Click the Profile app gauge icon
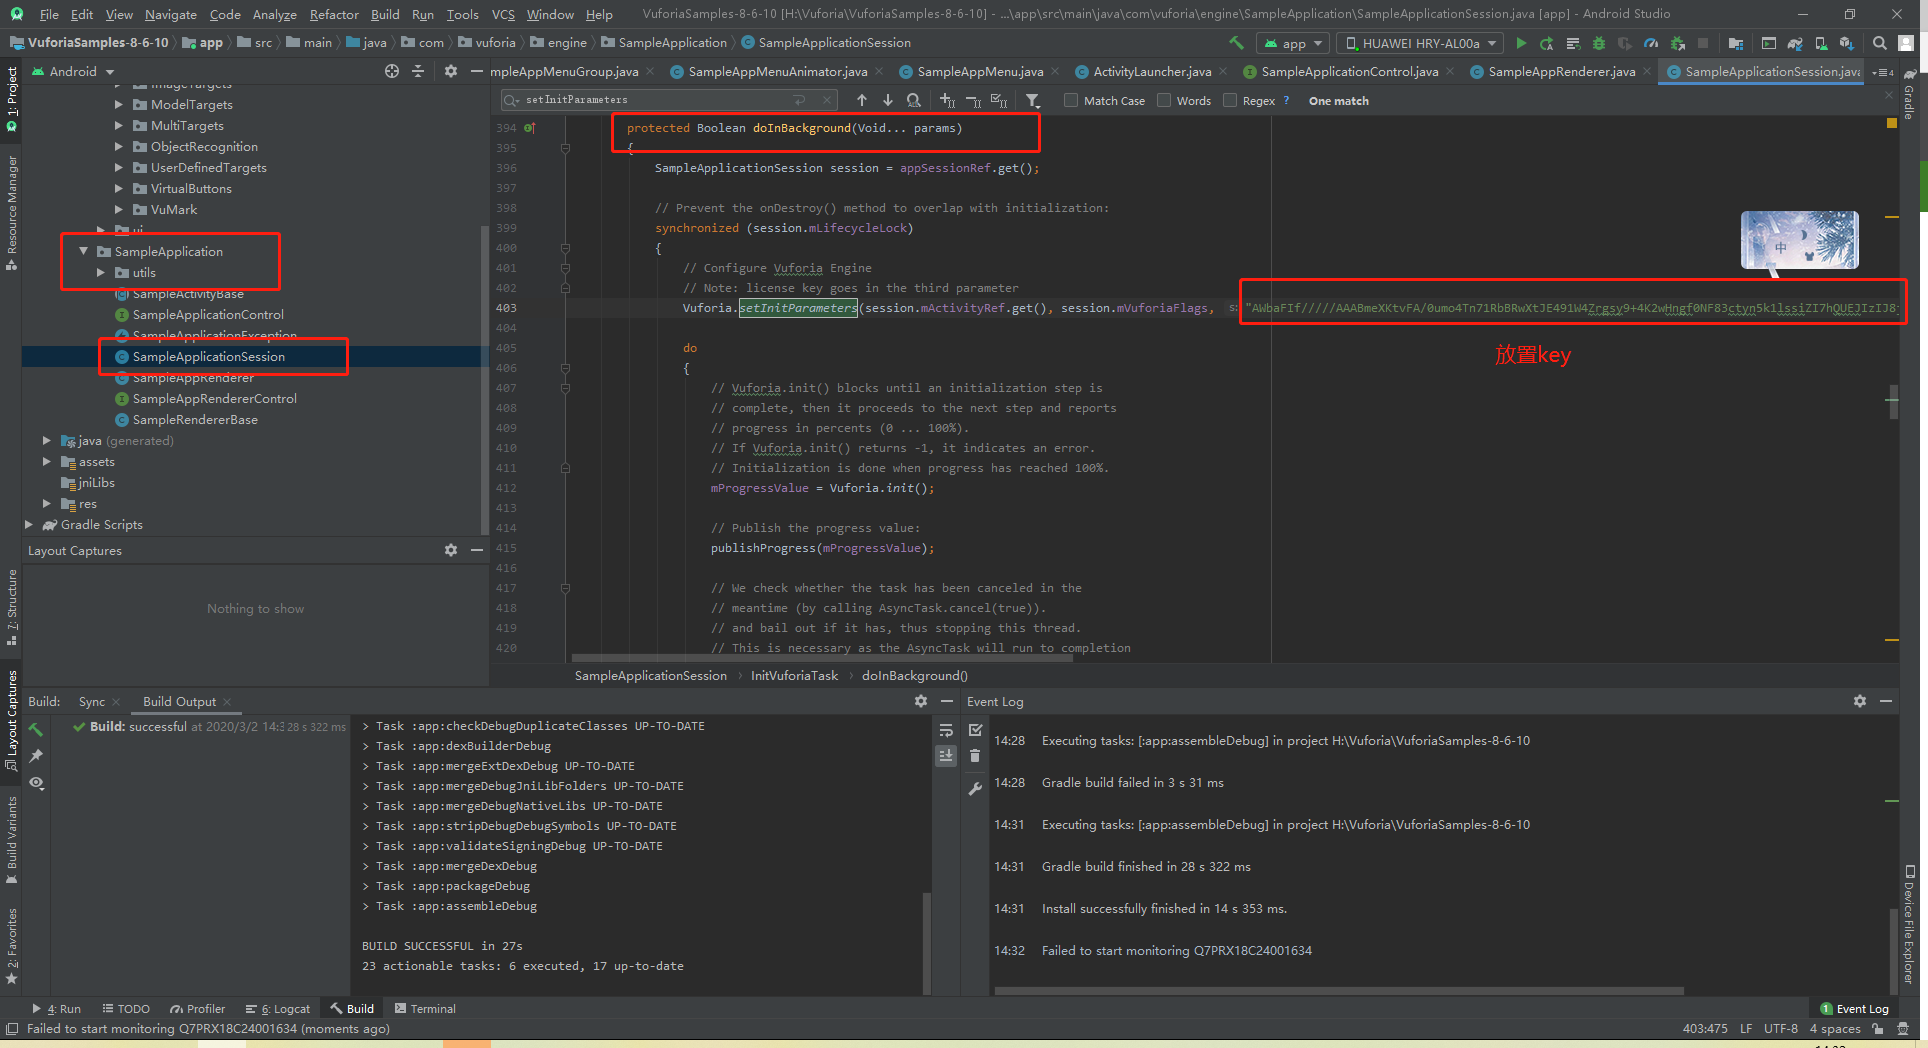This screenshot has width=1928, height=1048. 1651,43
